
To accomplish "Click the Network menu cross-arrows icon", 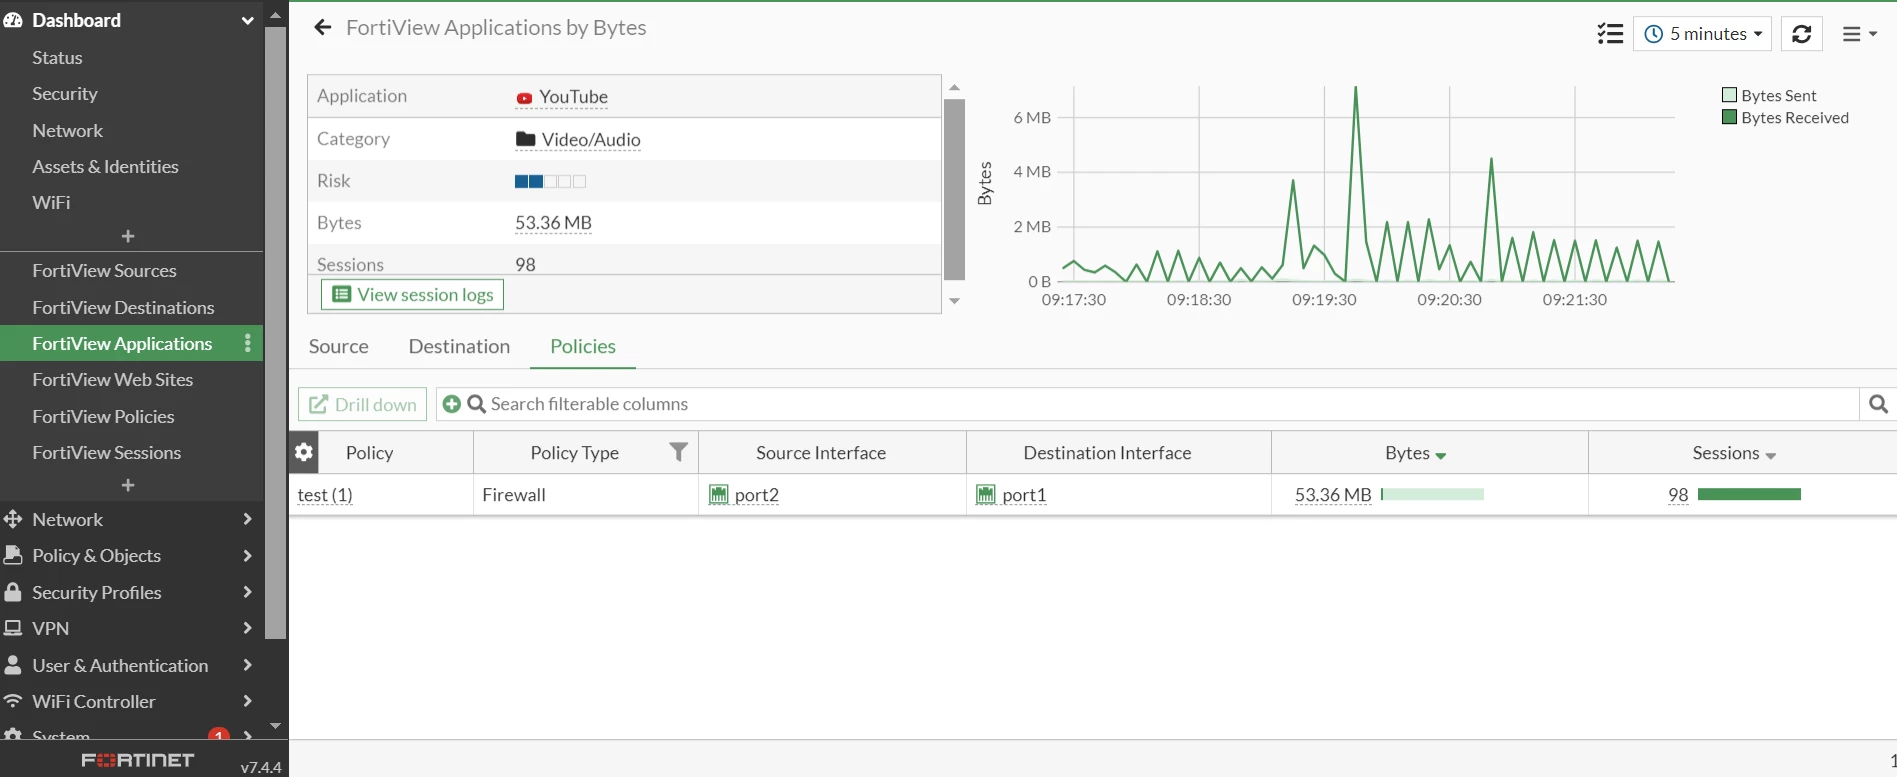I will (13, 519).
